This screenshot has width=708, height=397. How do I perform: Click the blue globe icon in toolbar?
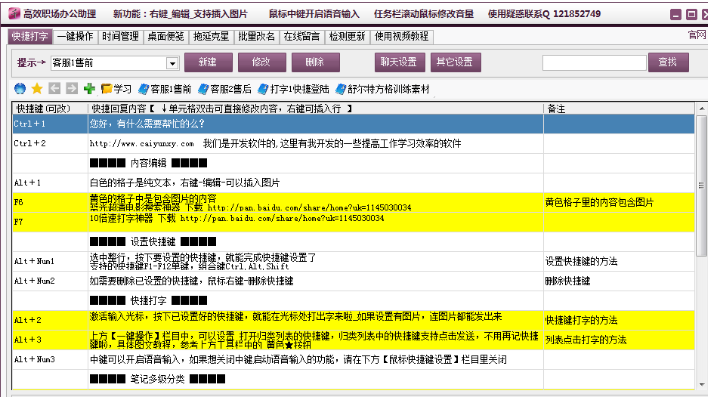(x=20, y=89)
